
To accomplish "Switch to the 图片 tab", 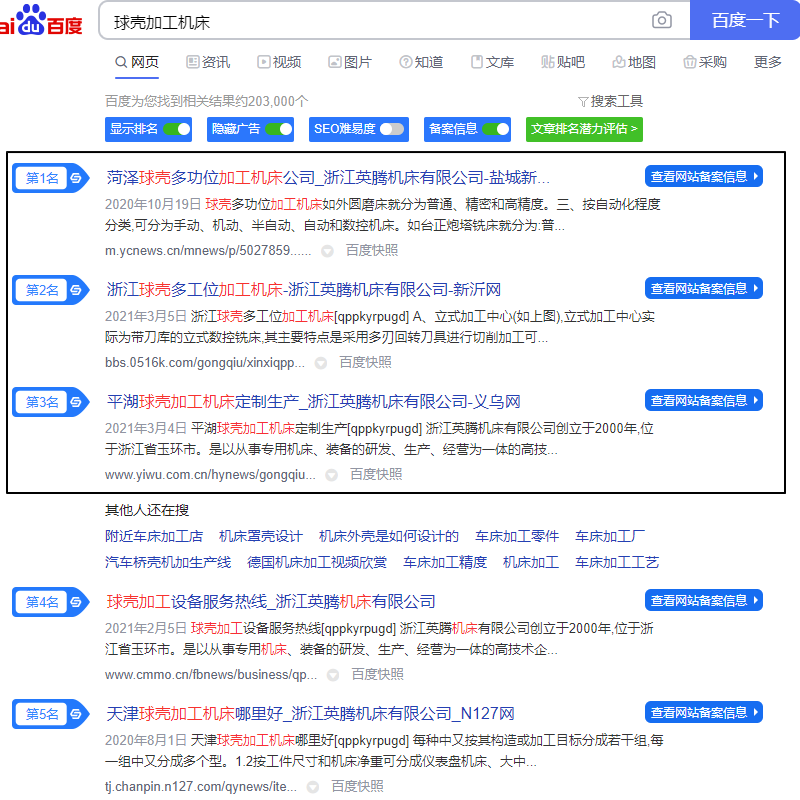I will point(350,62).
